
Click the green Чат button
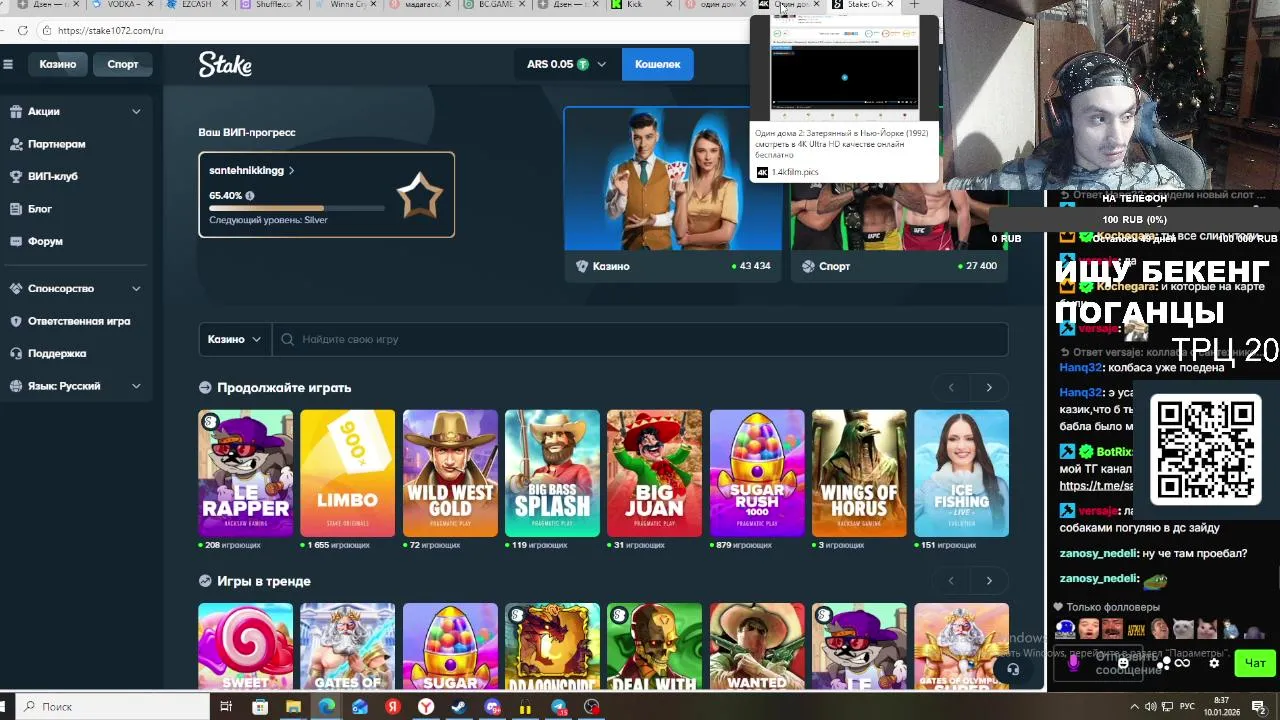coord(1255,663)
